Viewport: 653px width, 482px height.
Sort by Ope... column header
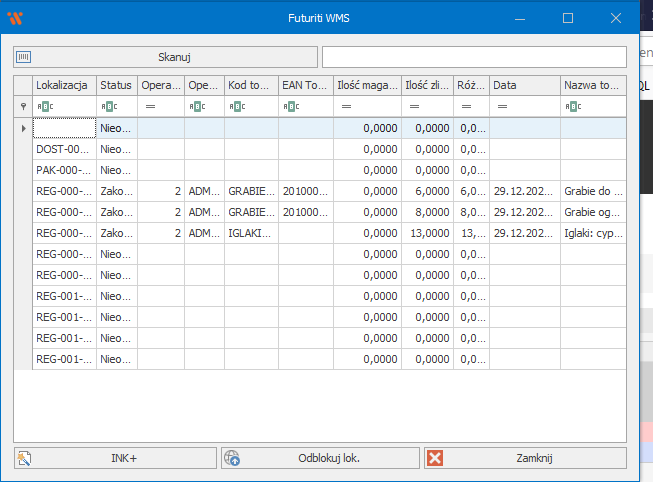pos(204,85)
